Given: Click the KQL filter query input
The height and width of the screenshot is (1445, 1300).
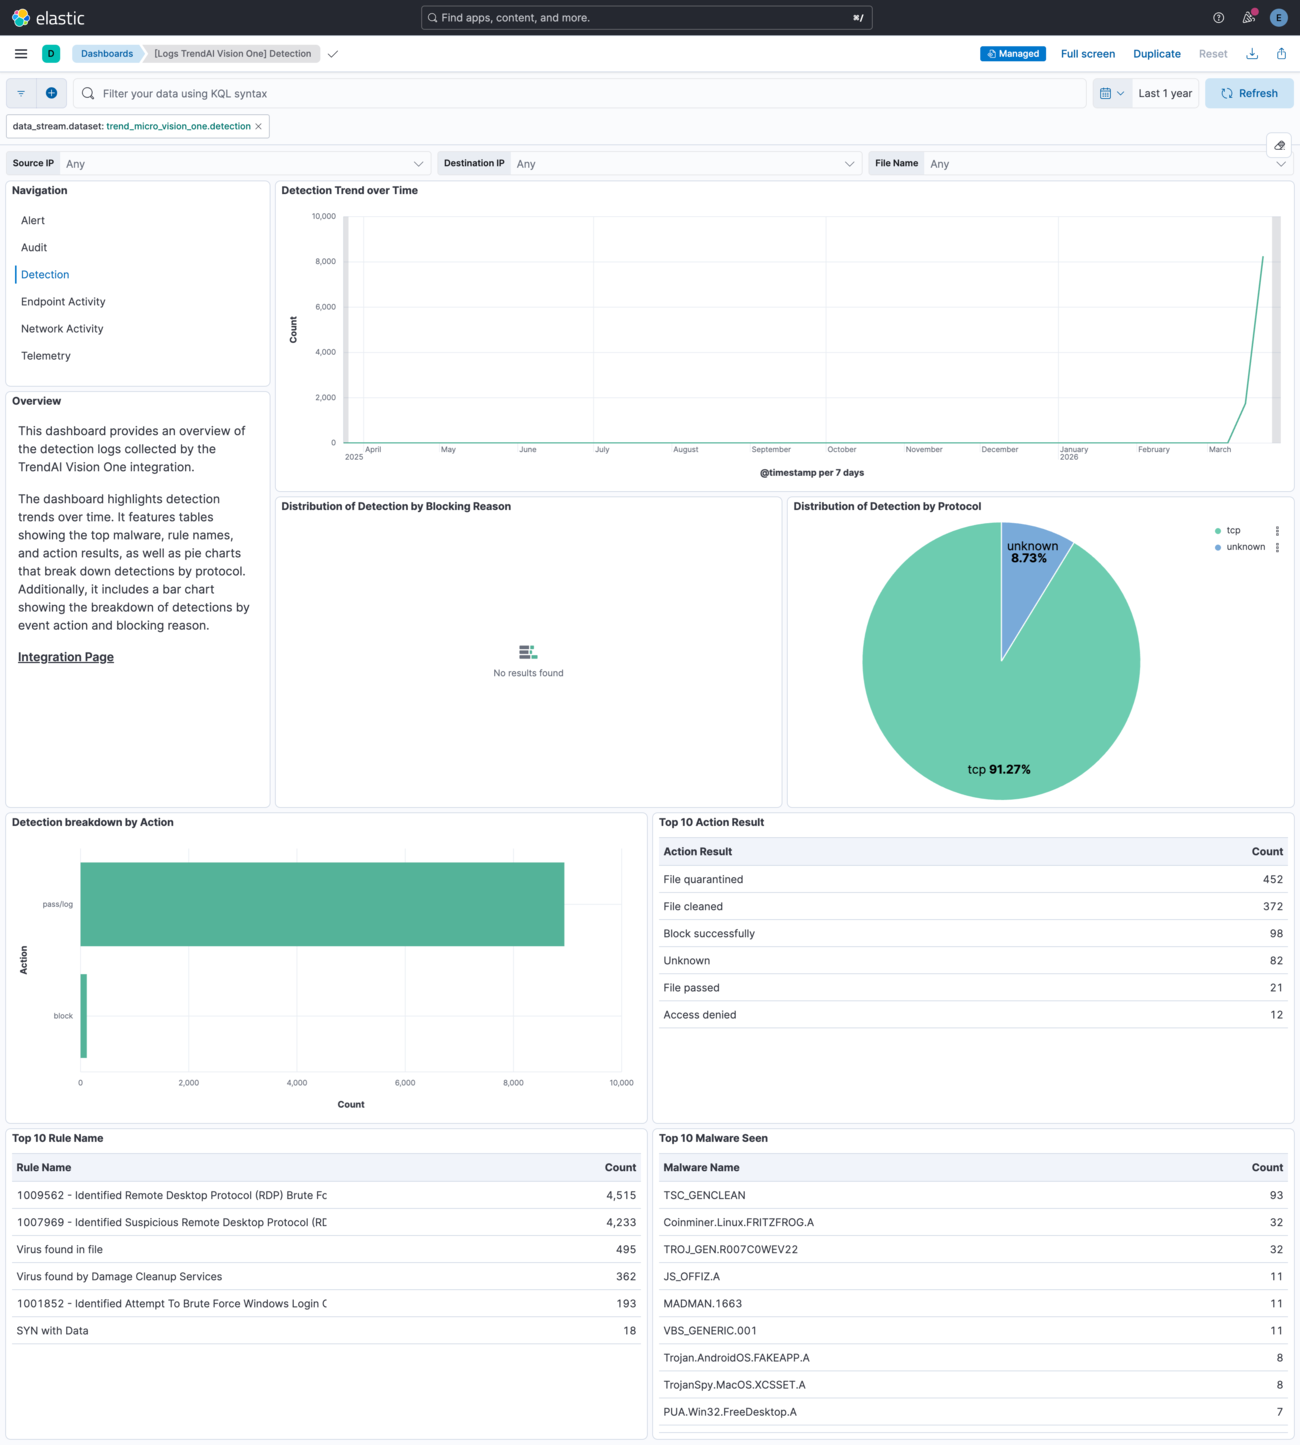Looking at the screenshot, I should 400,93.
